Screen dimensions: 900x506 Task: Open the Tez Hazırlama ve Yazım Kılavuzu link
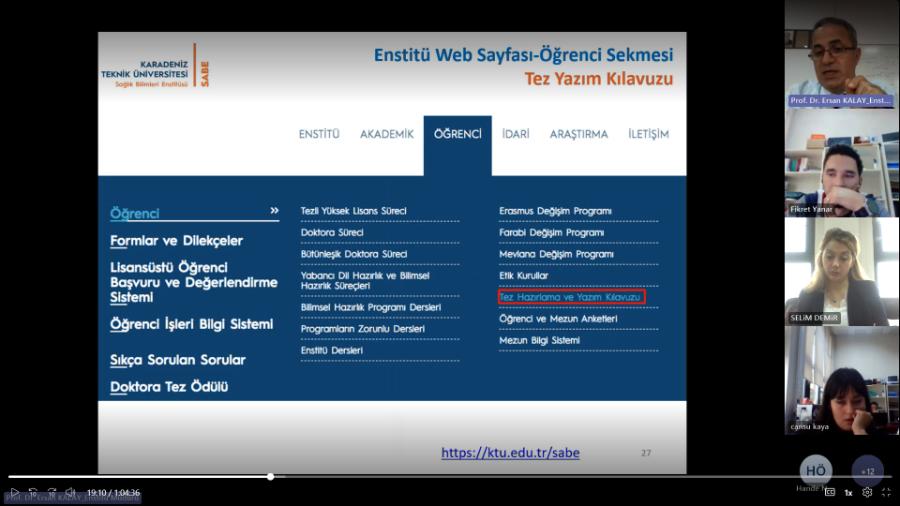(x=571, y=297)
